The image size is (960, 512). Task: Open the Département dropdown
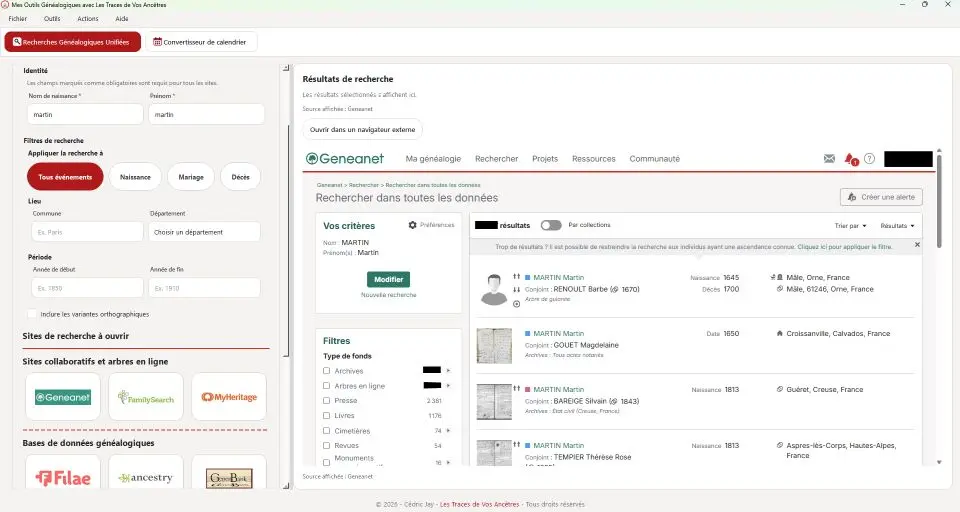point(204,232)
